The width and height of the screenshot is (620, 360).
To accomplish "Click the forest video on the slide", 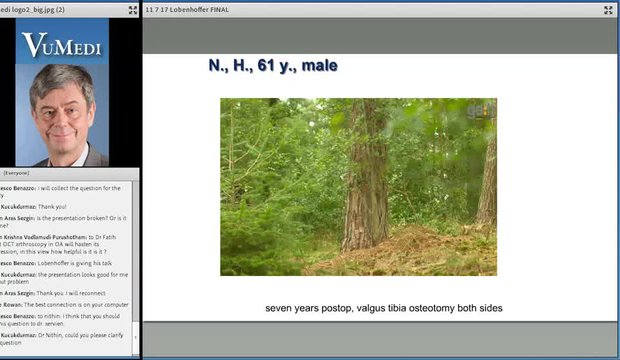I will point(358,187).
